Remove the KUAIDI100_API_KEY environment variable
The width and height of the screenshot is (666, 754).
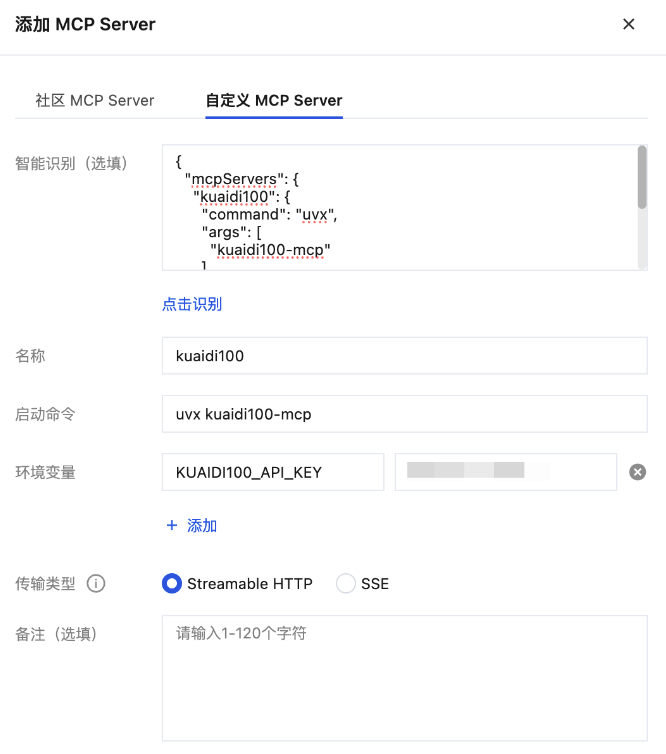637,472
